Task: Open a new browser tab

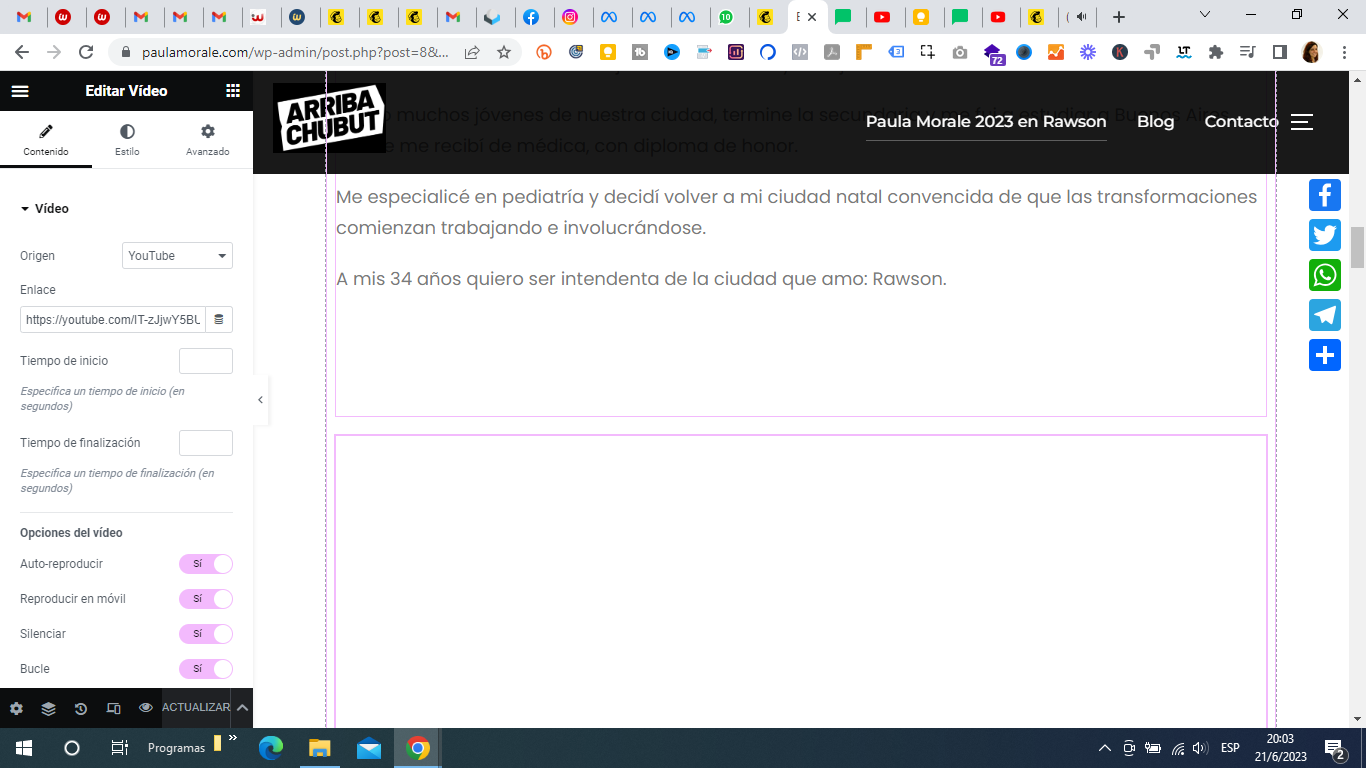Action: 1119,17
